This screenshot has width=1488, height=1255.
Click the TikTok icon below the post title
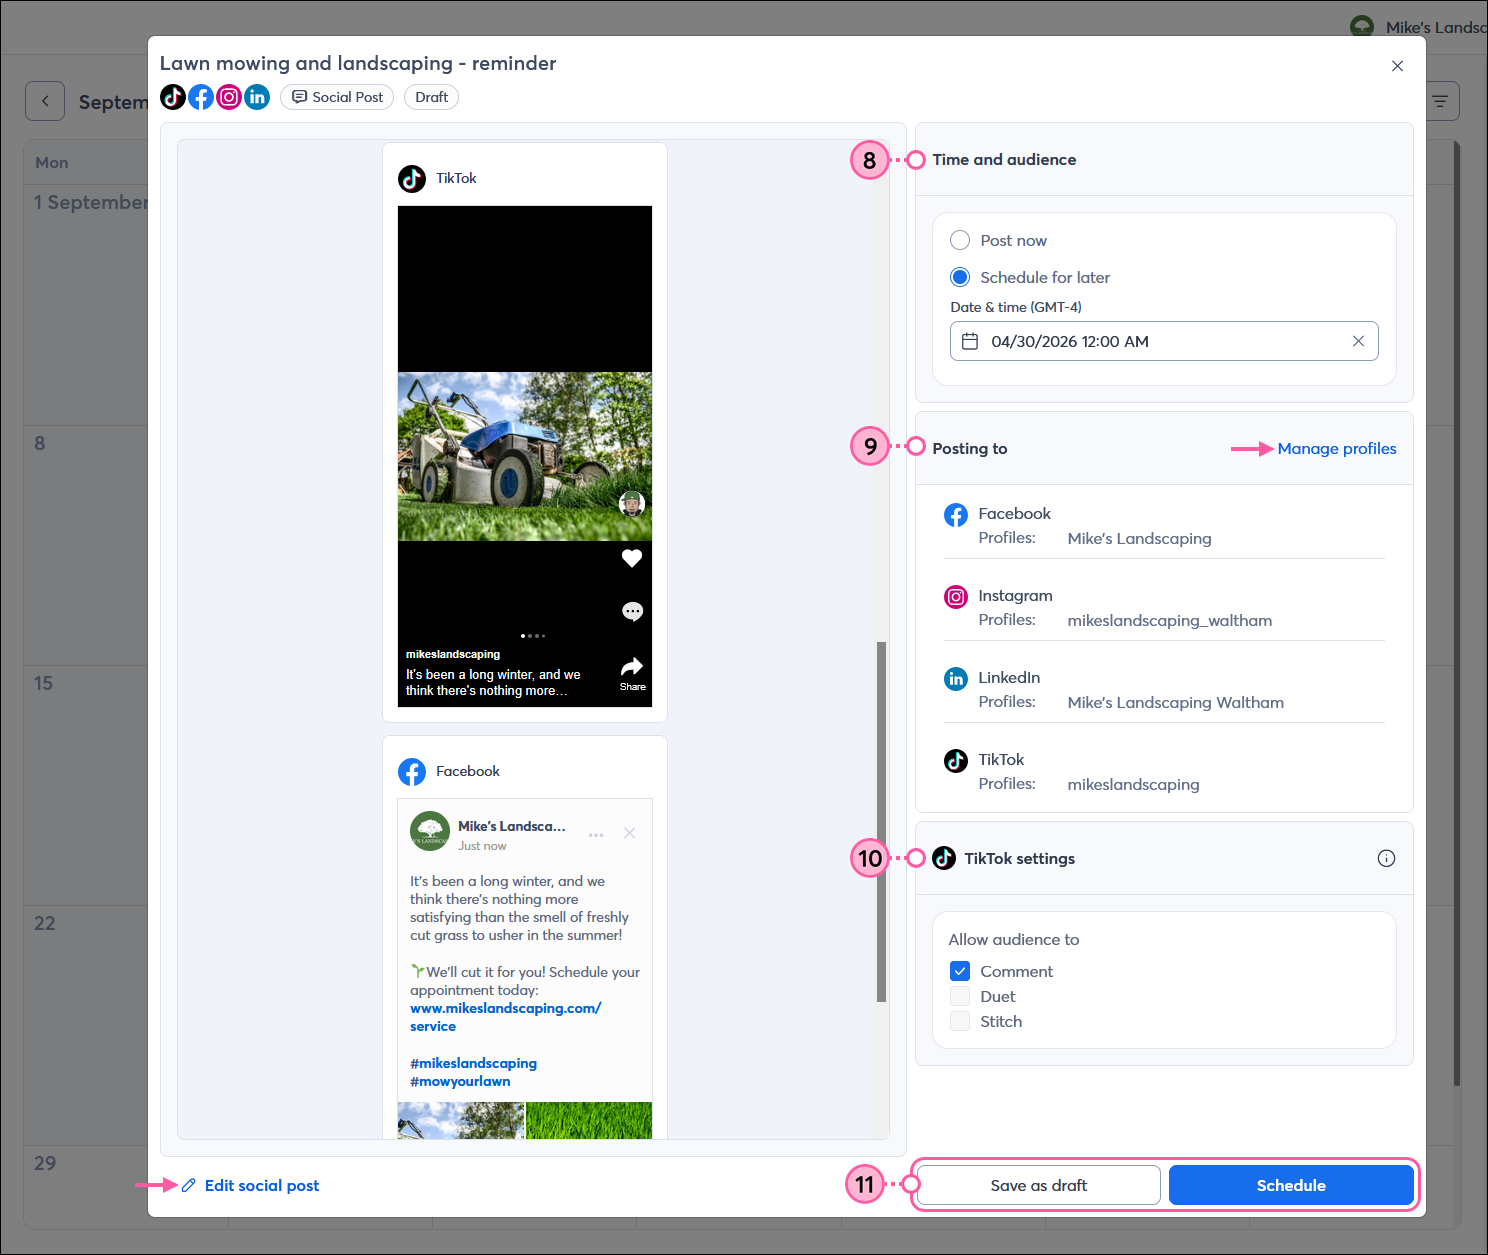[172, 97]
